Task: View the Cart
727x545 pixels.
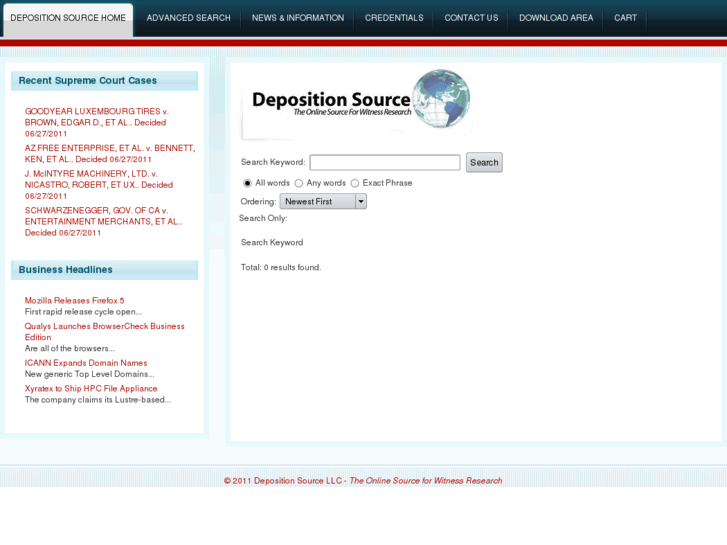Action: tap(625, 18)
